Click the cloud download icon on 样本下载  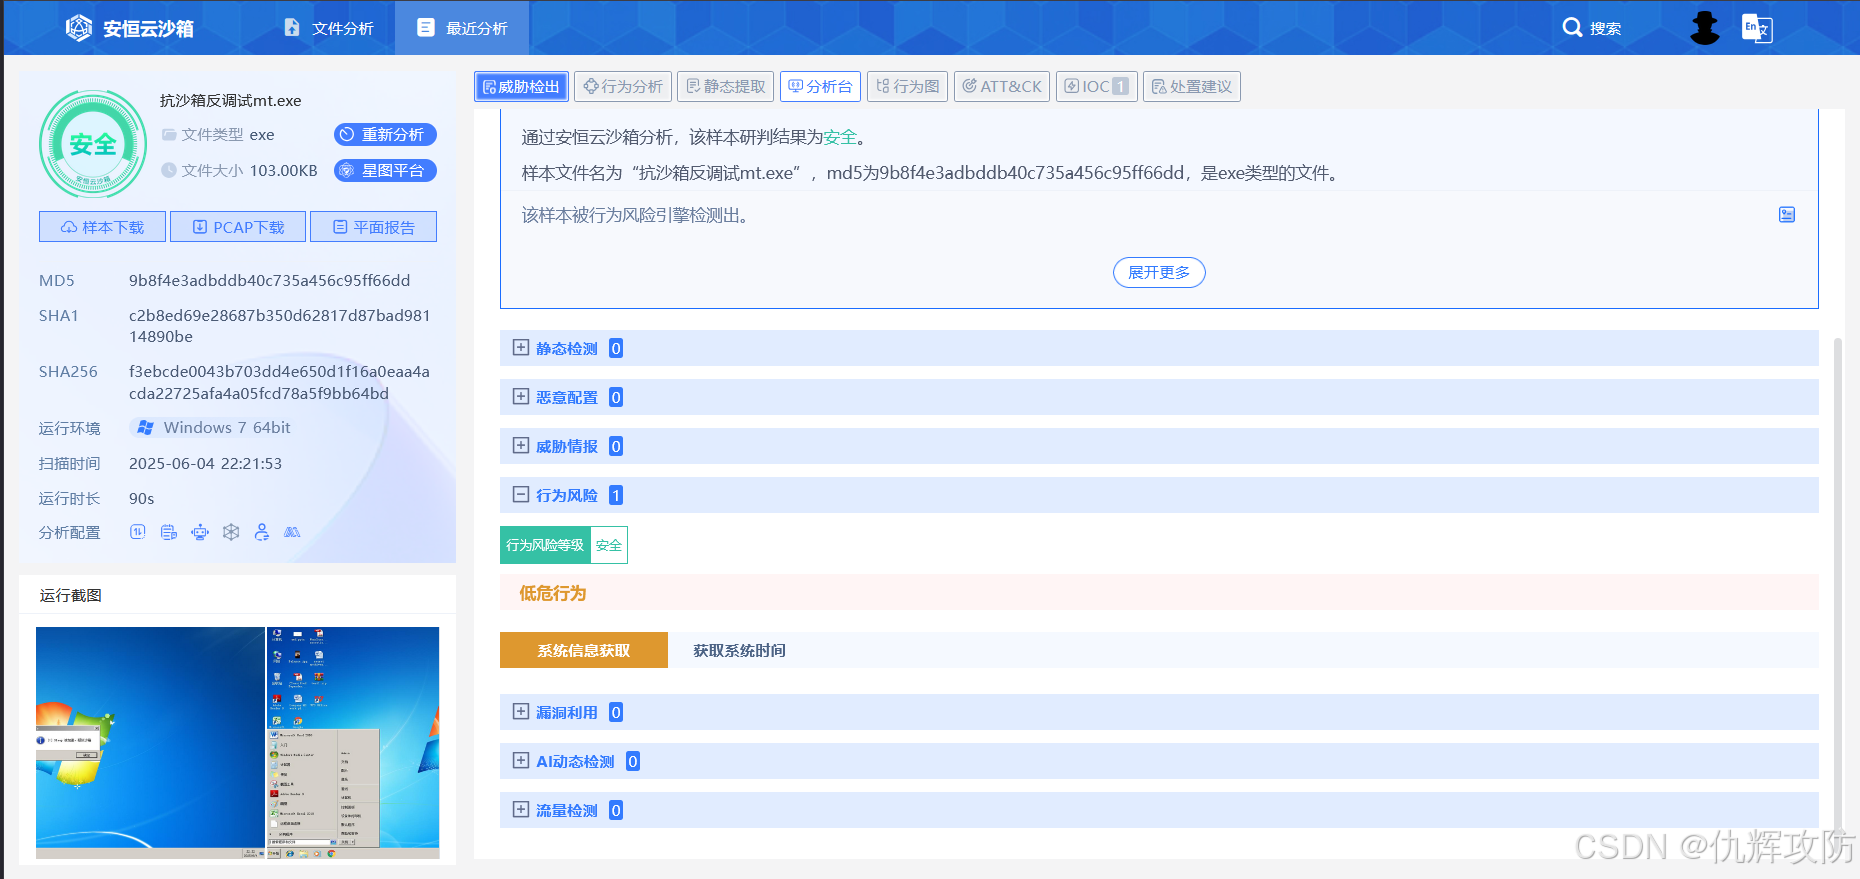(x=69, y=227)
